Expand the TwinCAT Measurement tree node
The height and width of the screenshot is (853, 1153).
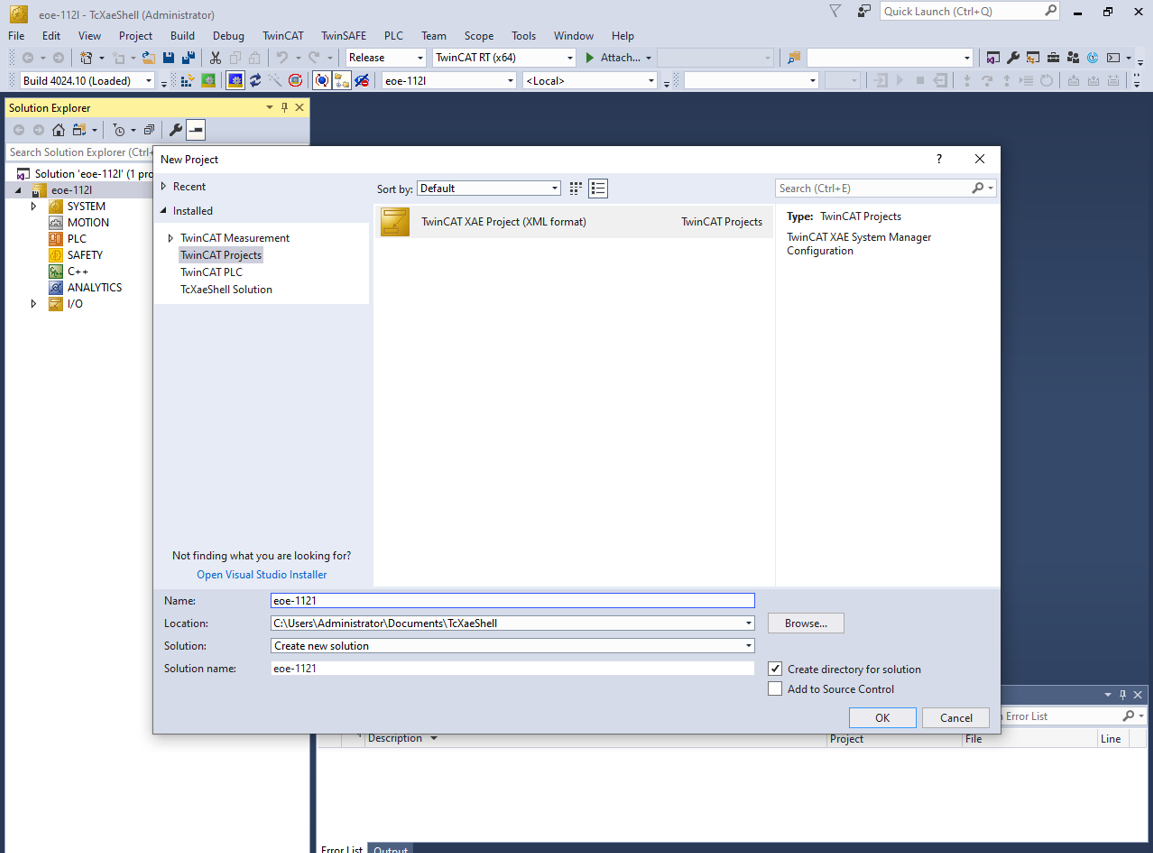coord(171,238)
